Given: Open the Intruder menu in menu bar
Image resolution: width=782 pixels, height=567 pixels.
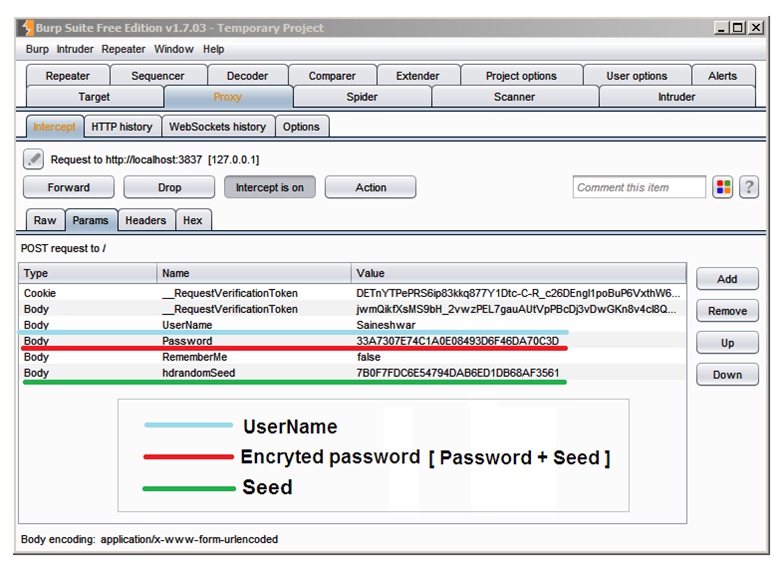Looking at the screenshot, I should click(75, 49).
